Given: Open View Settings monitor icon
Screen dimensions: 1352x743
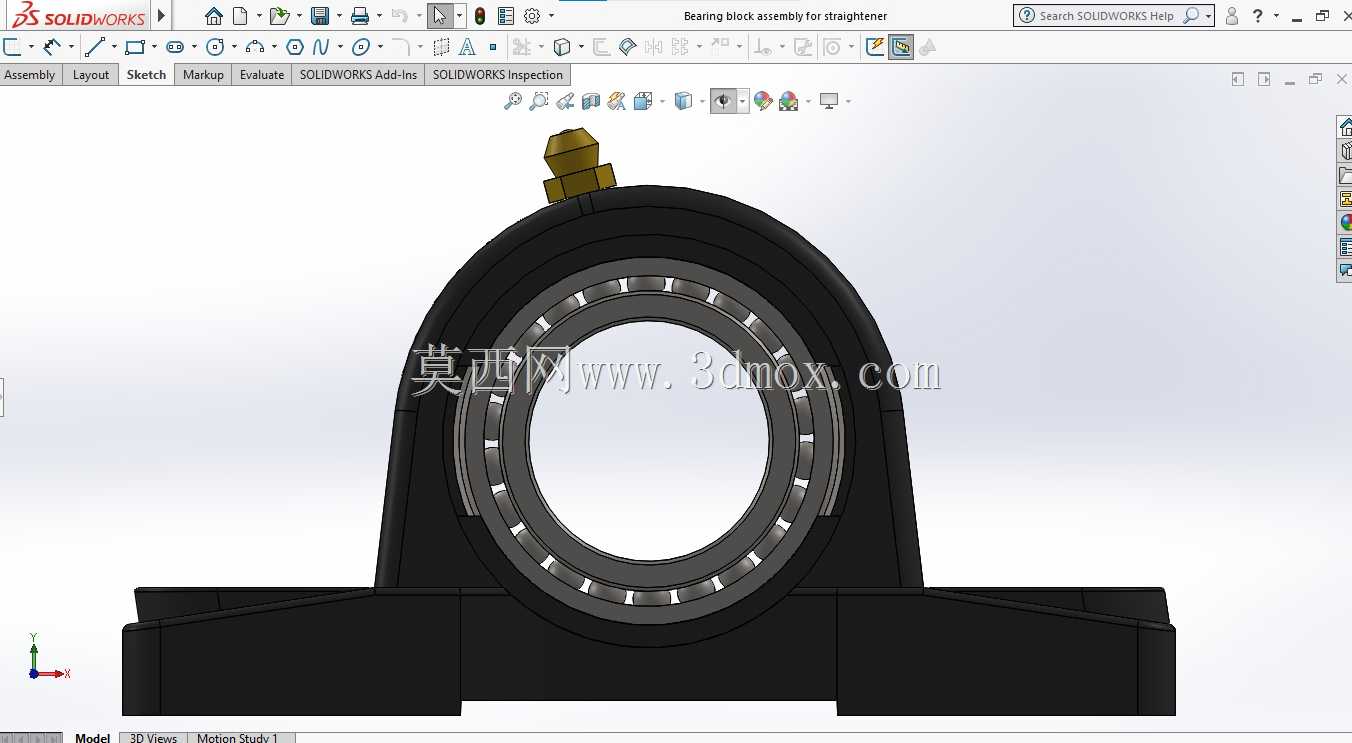Looking at the screenshot, I should tap(829, 101).
